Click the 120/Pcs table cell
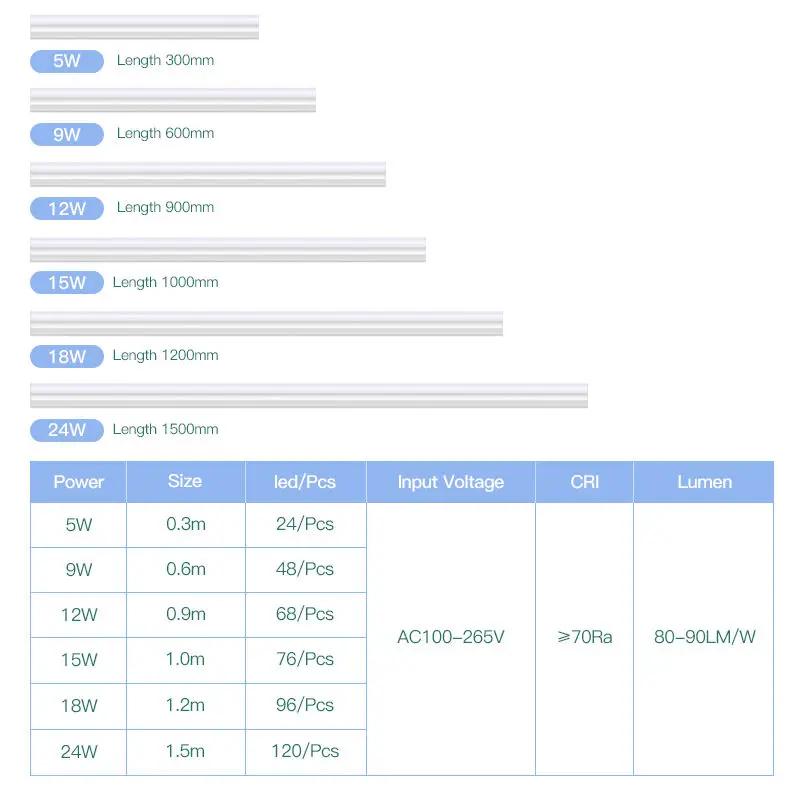The image size is (800, 800). [x=305, y=751]
